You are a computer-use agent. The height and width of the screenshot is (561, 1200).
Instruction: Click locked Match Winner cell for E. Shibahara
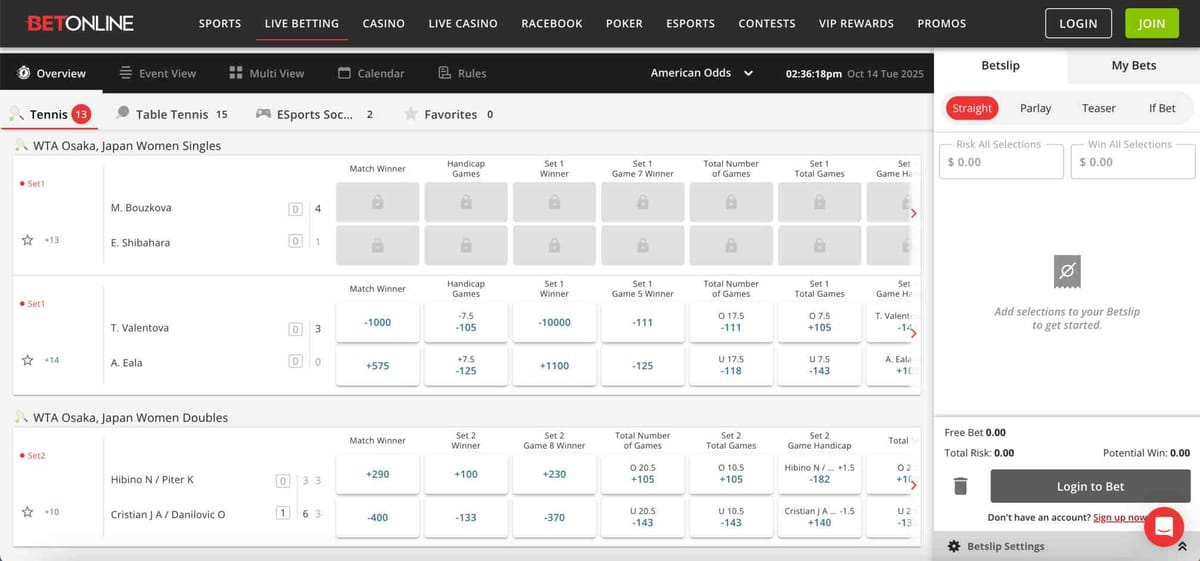pyautogui.click(x=377, y=245)
